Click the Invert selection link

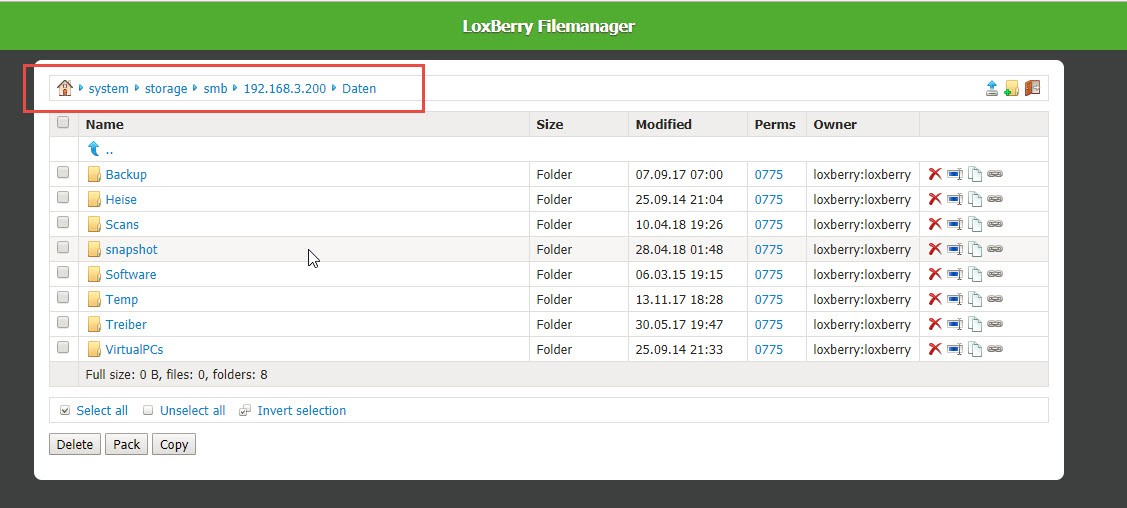pos(302,410)
